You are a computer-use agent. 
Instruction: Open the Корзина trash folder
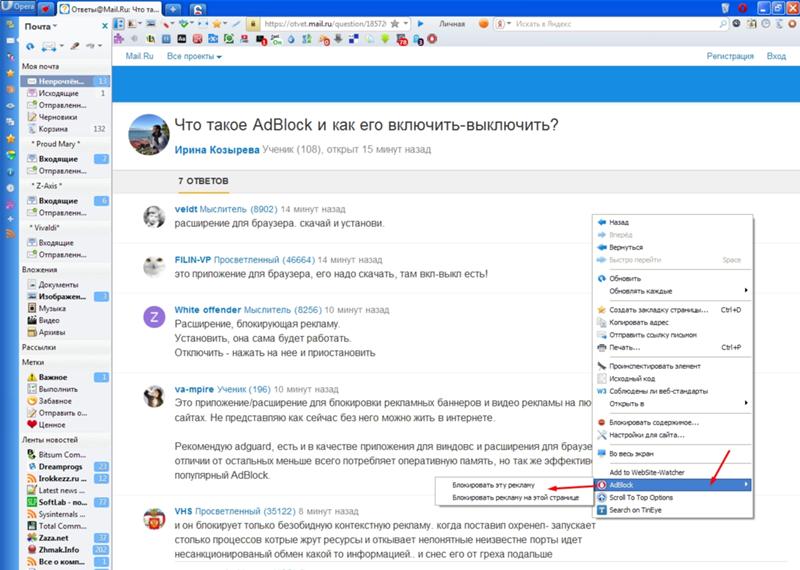pyautogui.click(x=65, y=129)
